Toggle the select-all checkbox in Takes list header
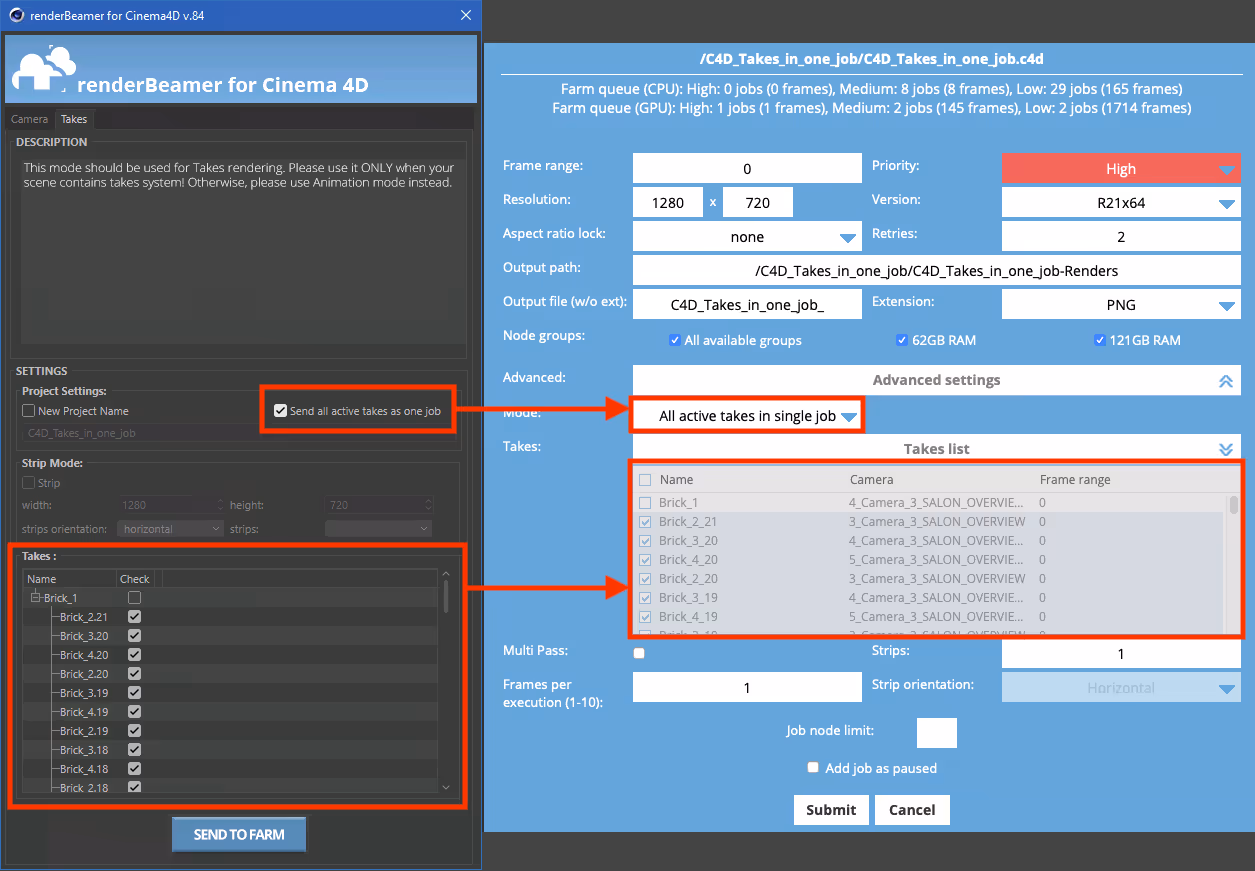Image resolution: width=1255 pixels, height=871 pixels. (x=645, y=480)
